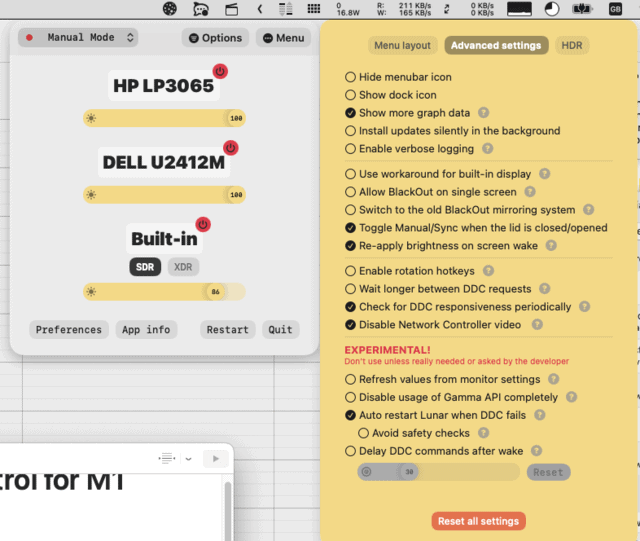This screenshot has width=640, height=541.
Task: Click Reset all settings
Action: (478, 521)
